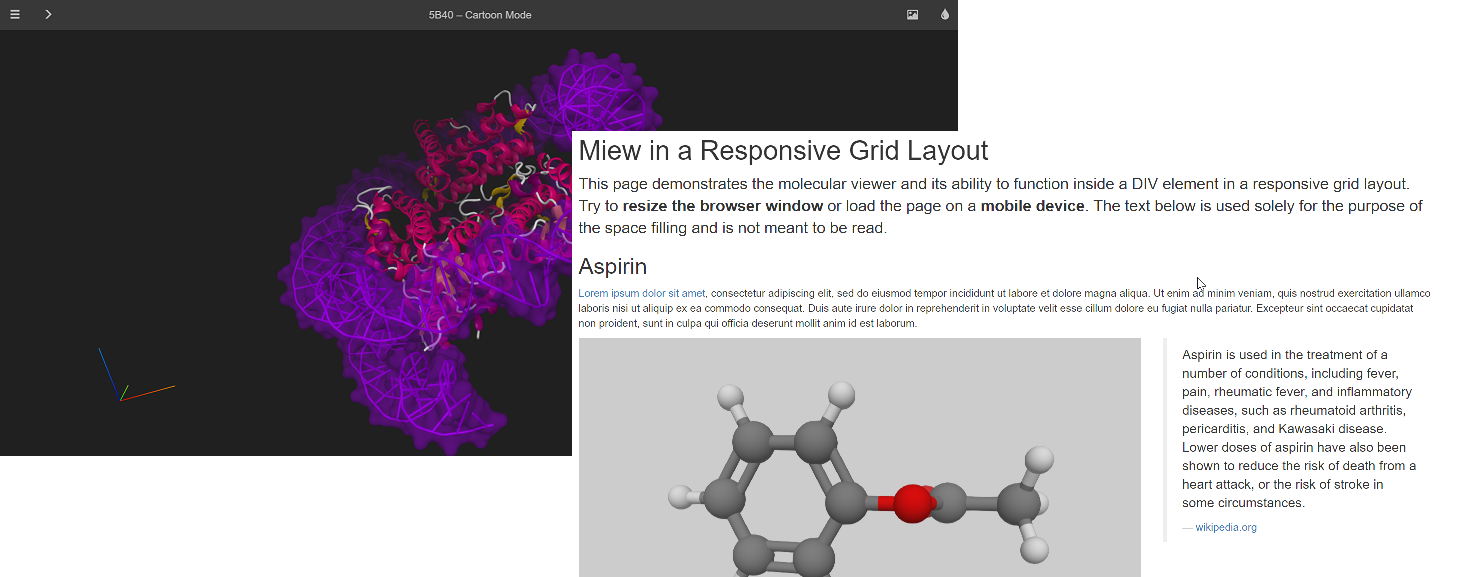Click the aspirin description quote block
The height and width of the screenshot is (577, 1465).
(x=1298, y=428)
